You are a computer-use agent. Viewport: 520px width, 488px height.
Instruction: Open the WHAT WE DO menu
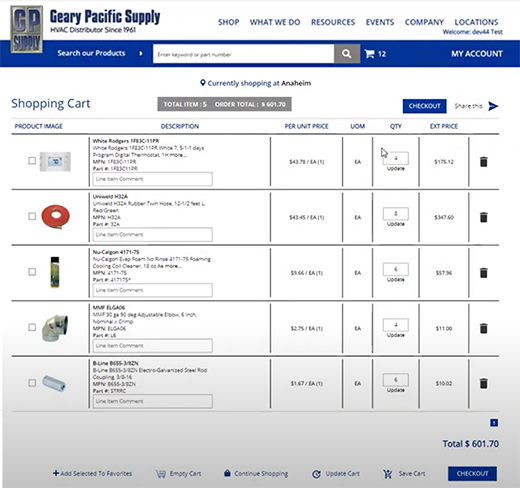(x=275, y=22)
